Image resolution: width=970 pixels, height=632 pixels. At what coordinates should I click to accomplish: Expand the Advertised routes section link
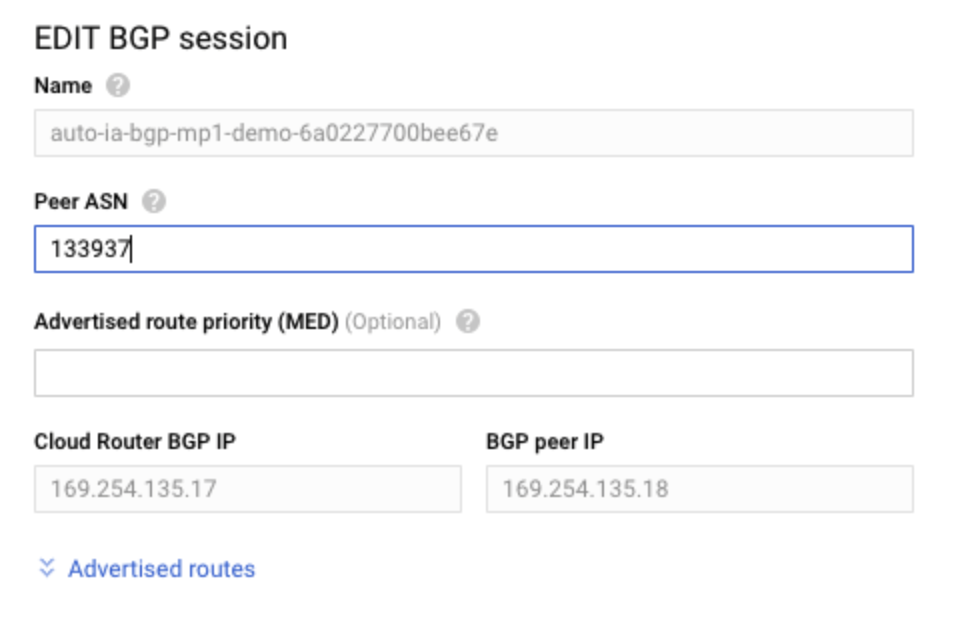[x=161, y=569]
